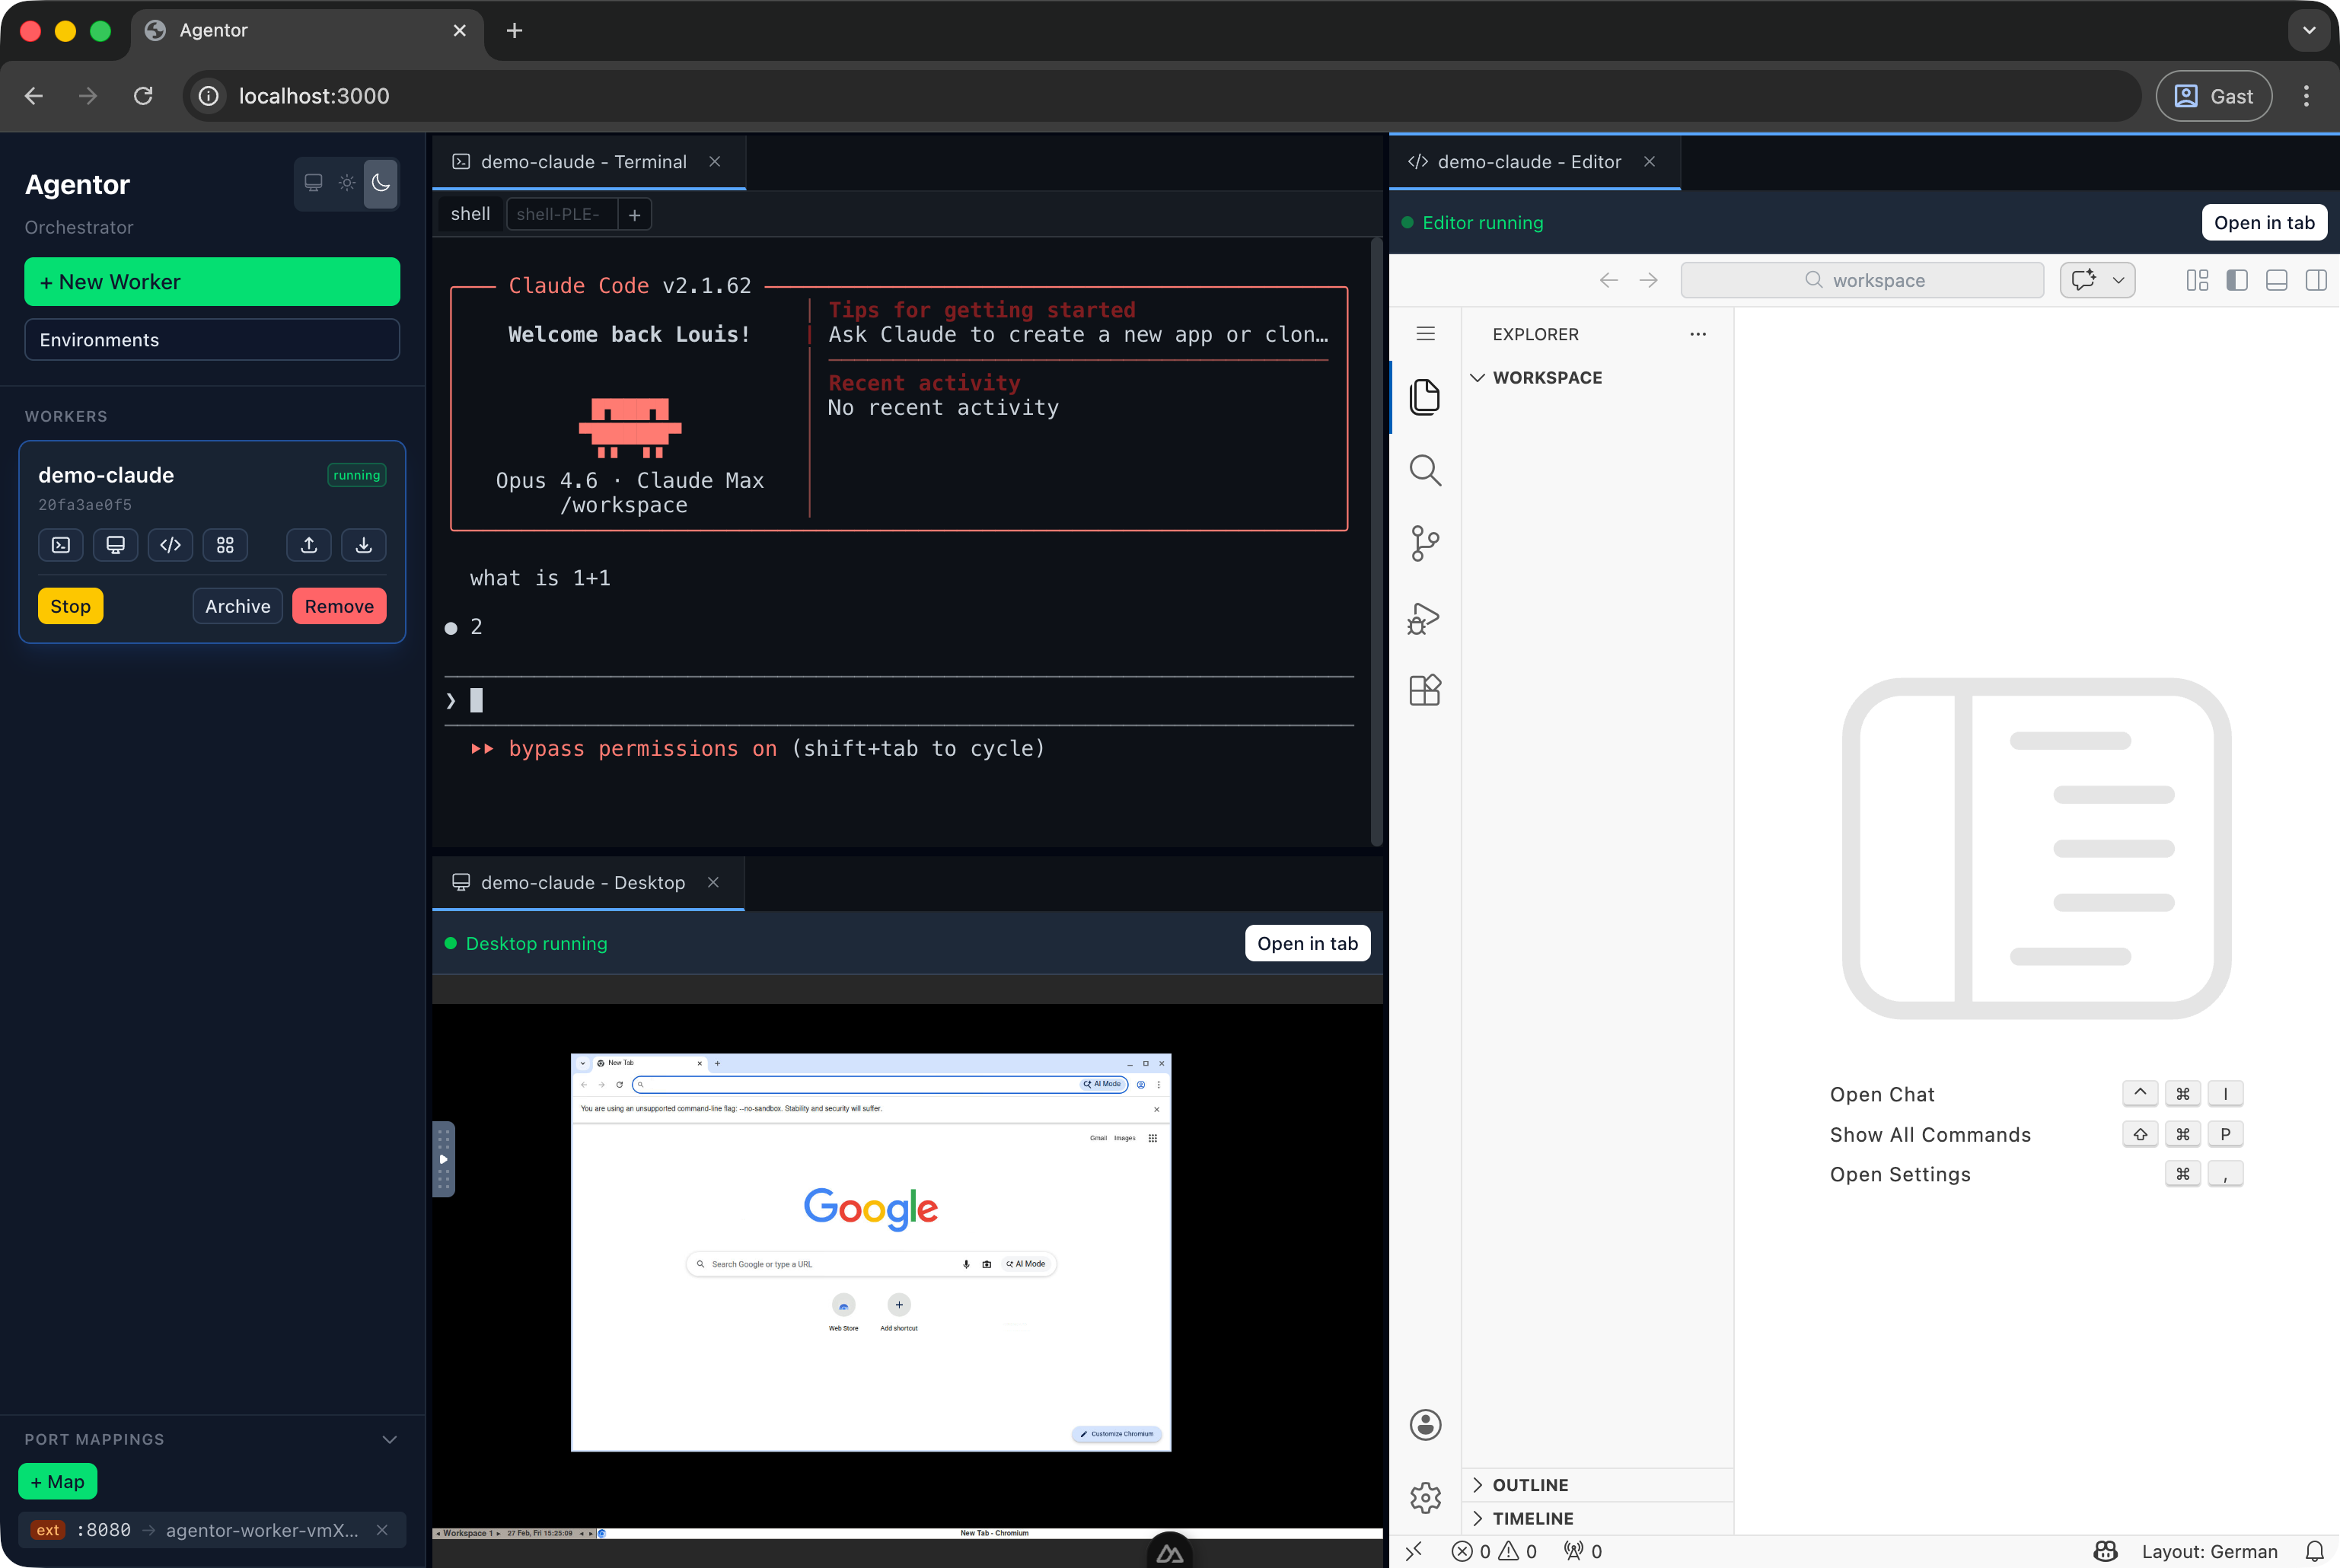This screenshot has height=1568, width=2340.
Task: Expand the desktop side control handle
Action: point(443,1159)
